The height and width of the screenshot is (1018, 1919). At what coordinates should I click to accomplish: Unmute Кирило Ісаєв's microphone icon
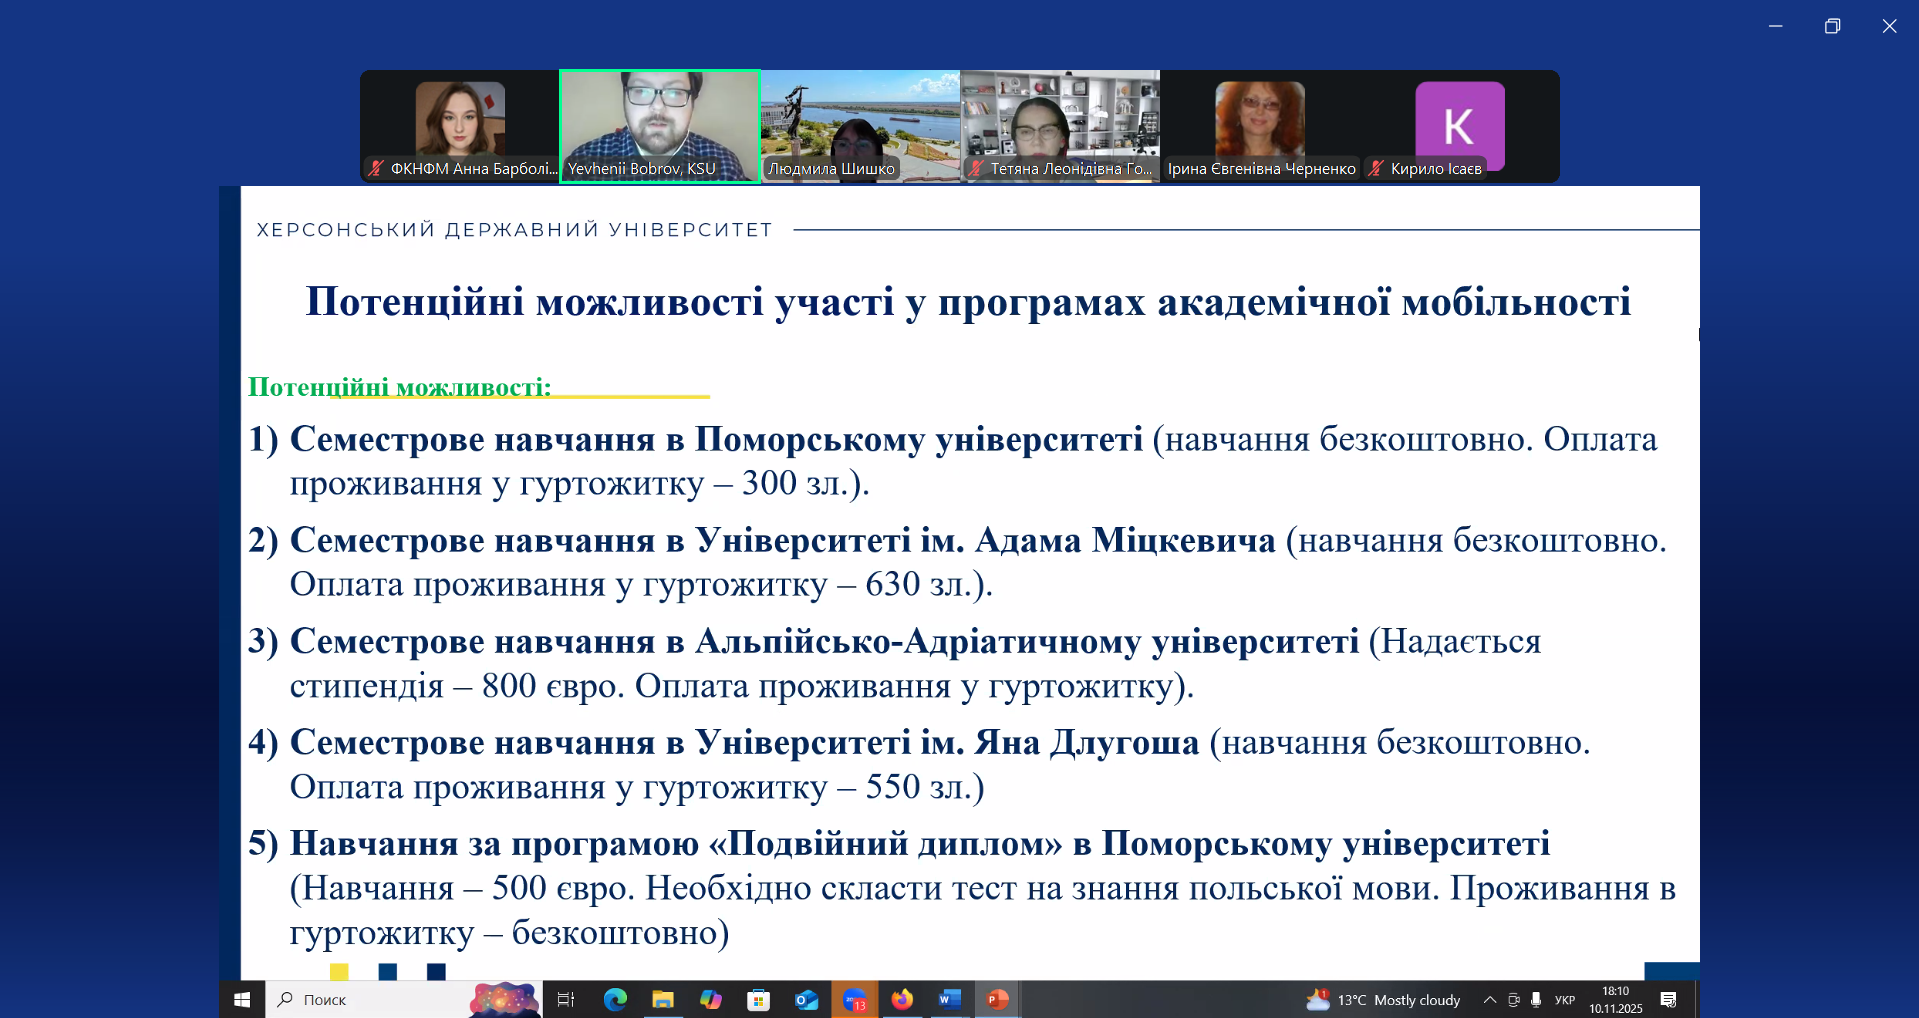pos(1377,168)
